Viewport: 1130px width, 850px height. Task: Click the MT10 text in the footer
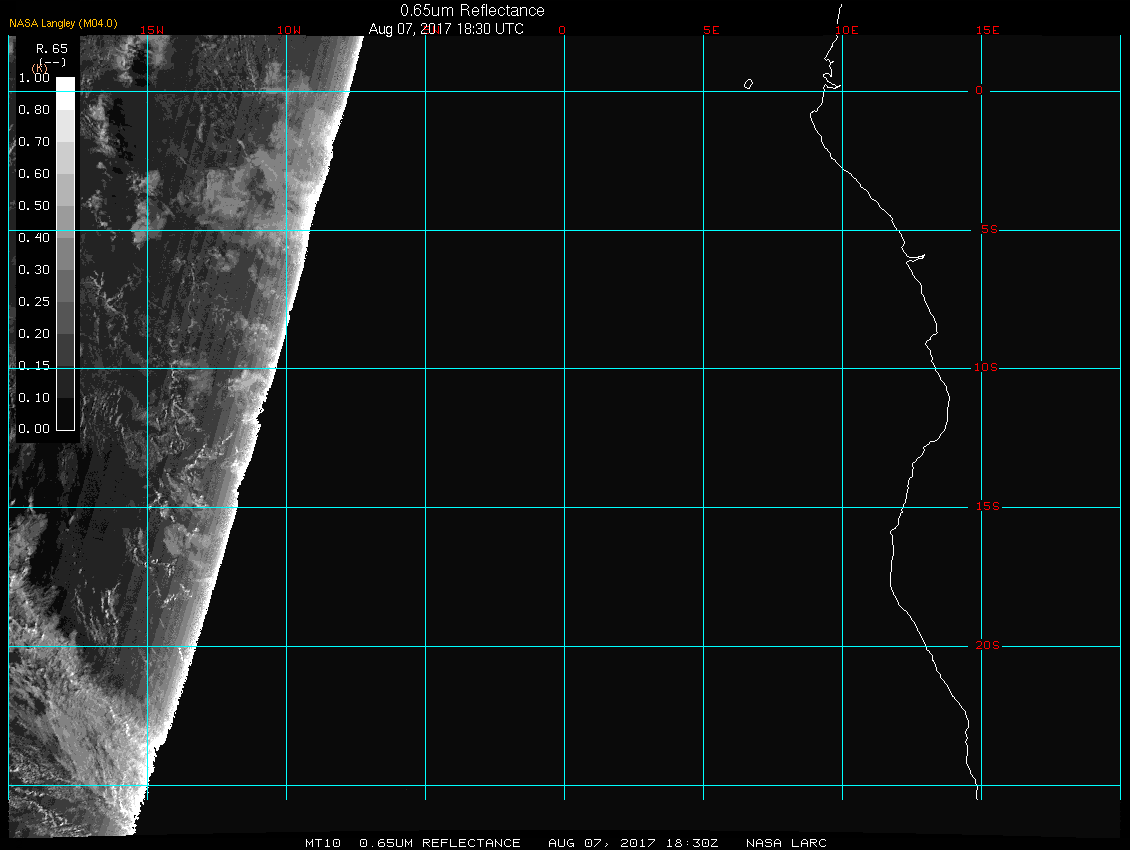(323, 843)
